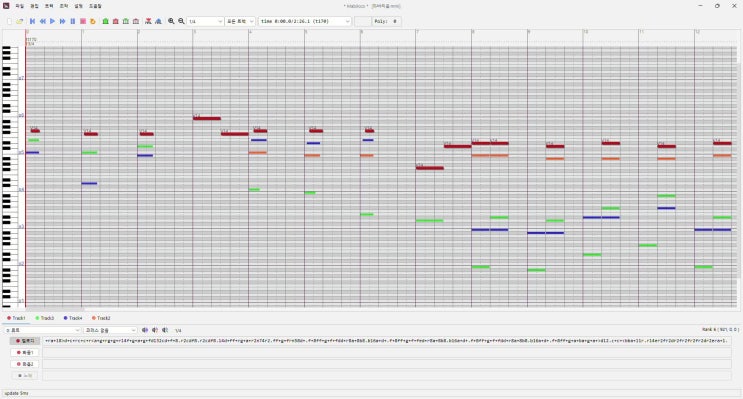Switch to the Track2 tab
This screenshot has width=743, height=399.
coord(101,318)
